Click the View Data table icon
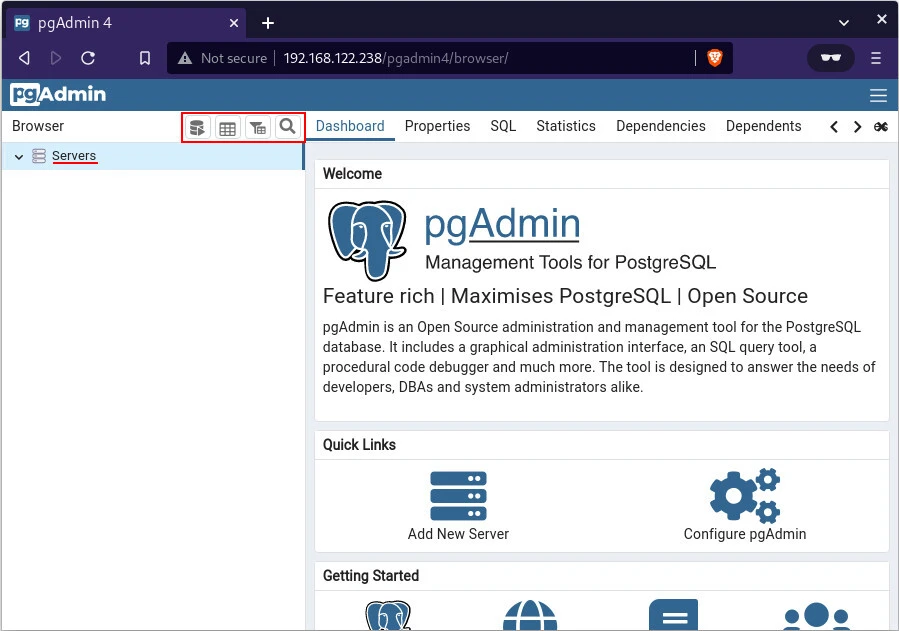 tap(228, 127)
